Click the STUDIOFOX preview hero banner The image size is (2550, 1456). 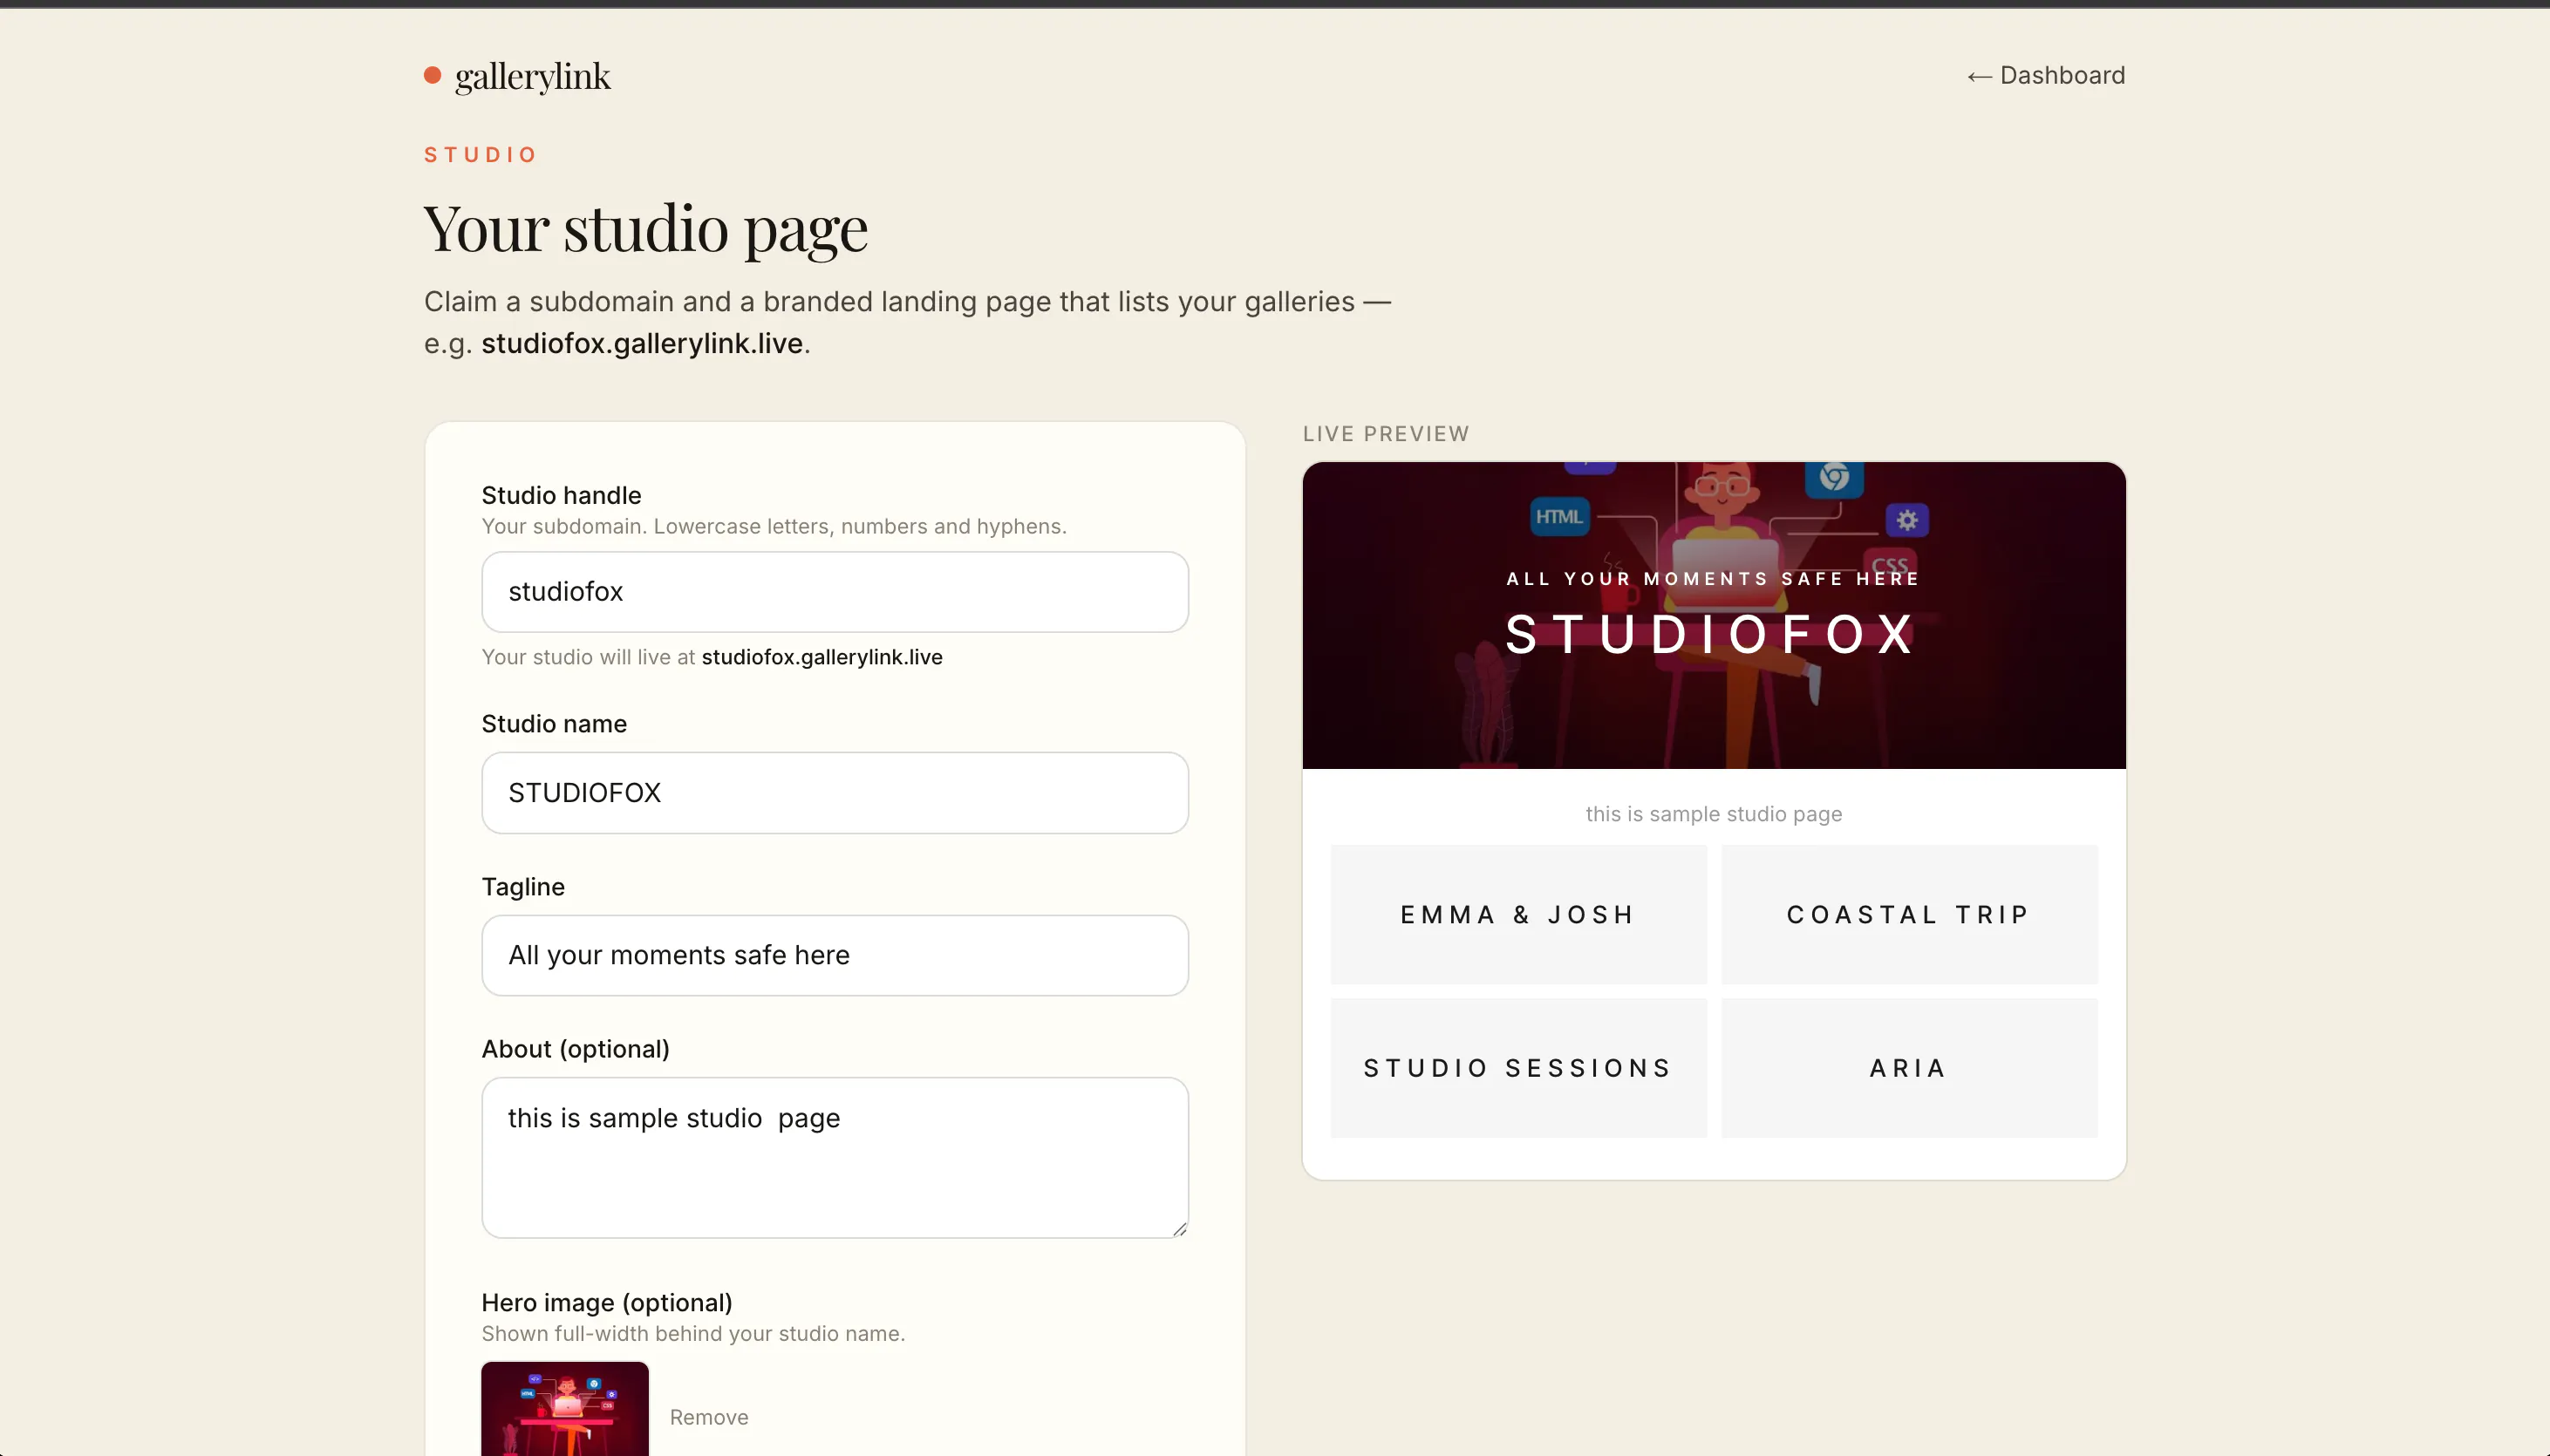click(1713, 615)
